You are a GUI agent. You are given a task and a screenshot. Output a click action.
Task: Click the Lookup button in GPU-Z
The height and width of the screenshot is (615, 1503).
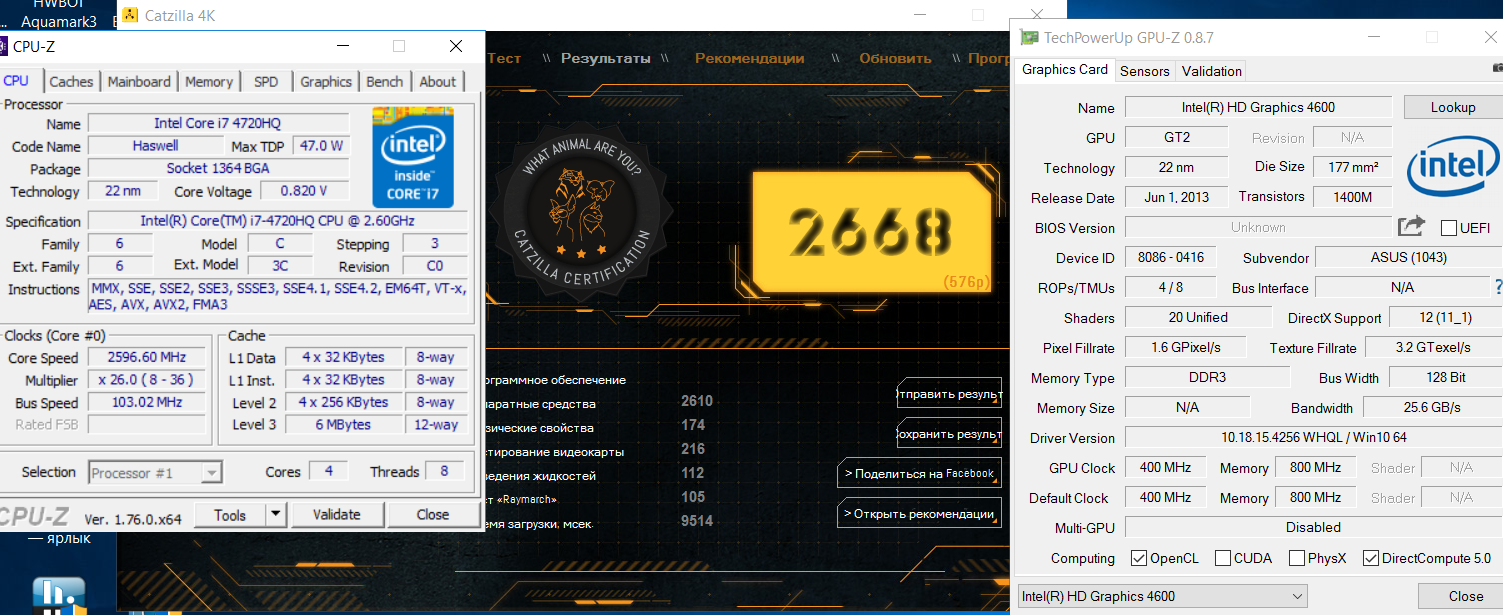pos(1453,107)
